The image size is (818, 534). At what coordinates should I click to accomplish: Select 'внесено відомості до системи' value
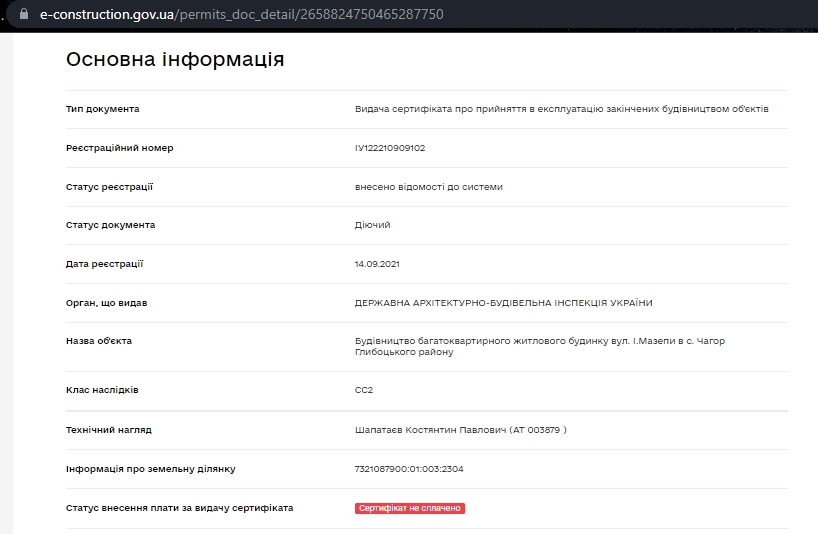429,187
